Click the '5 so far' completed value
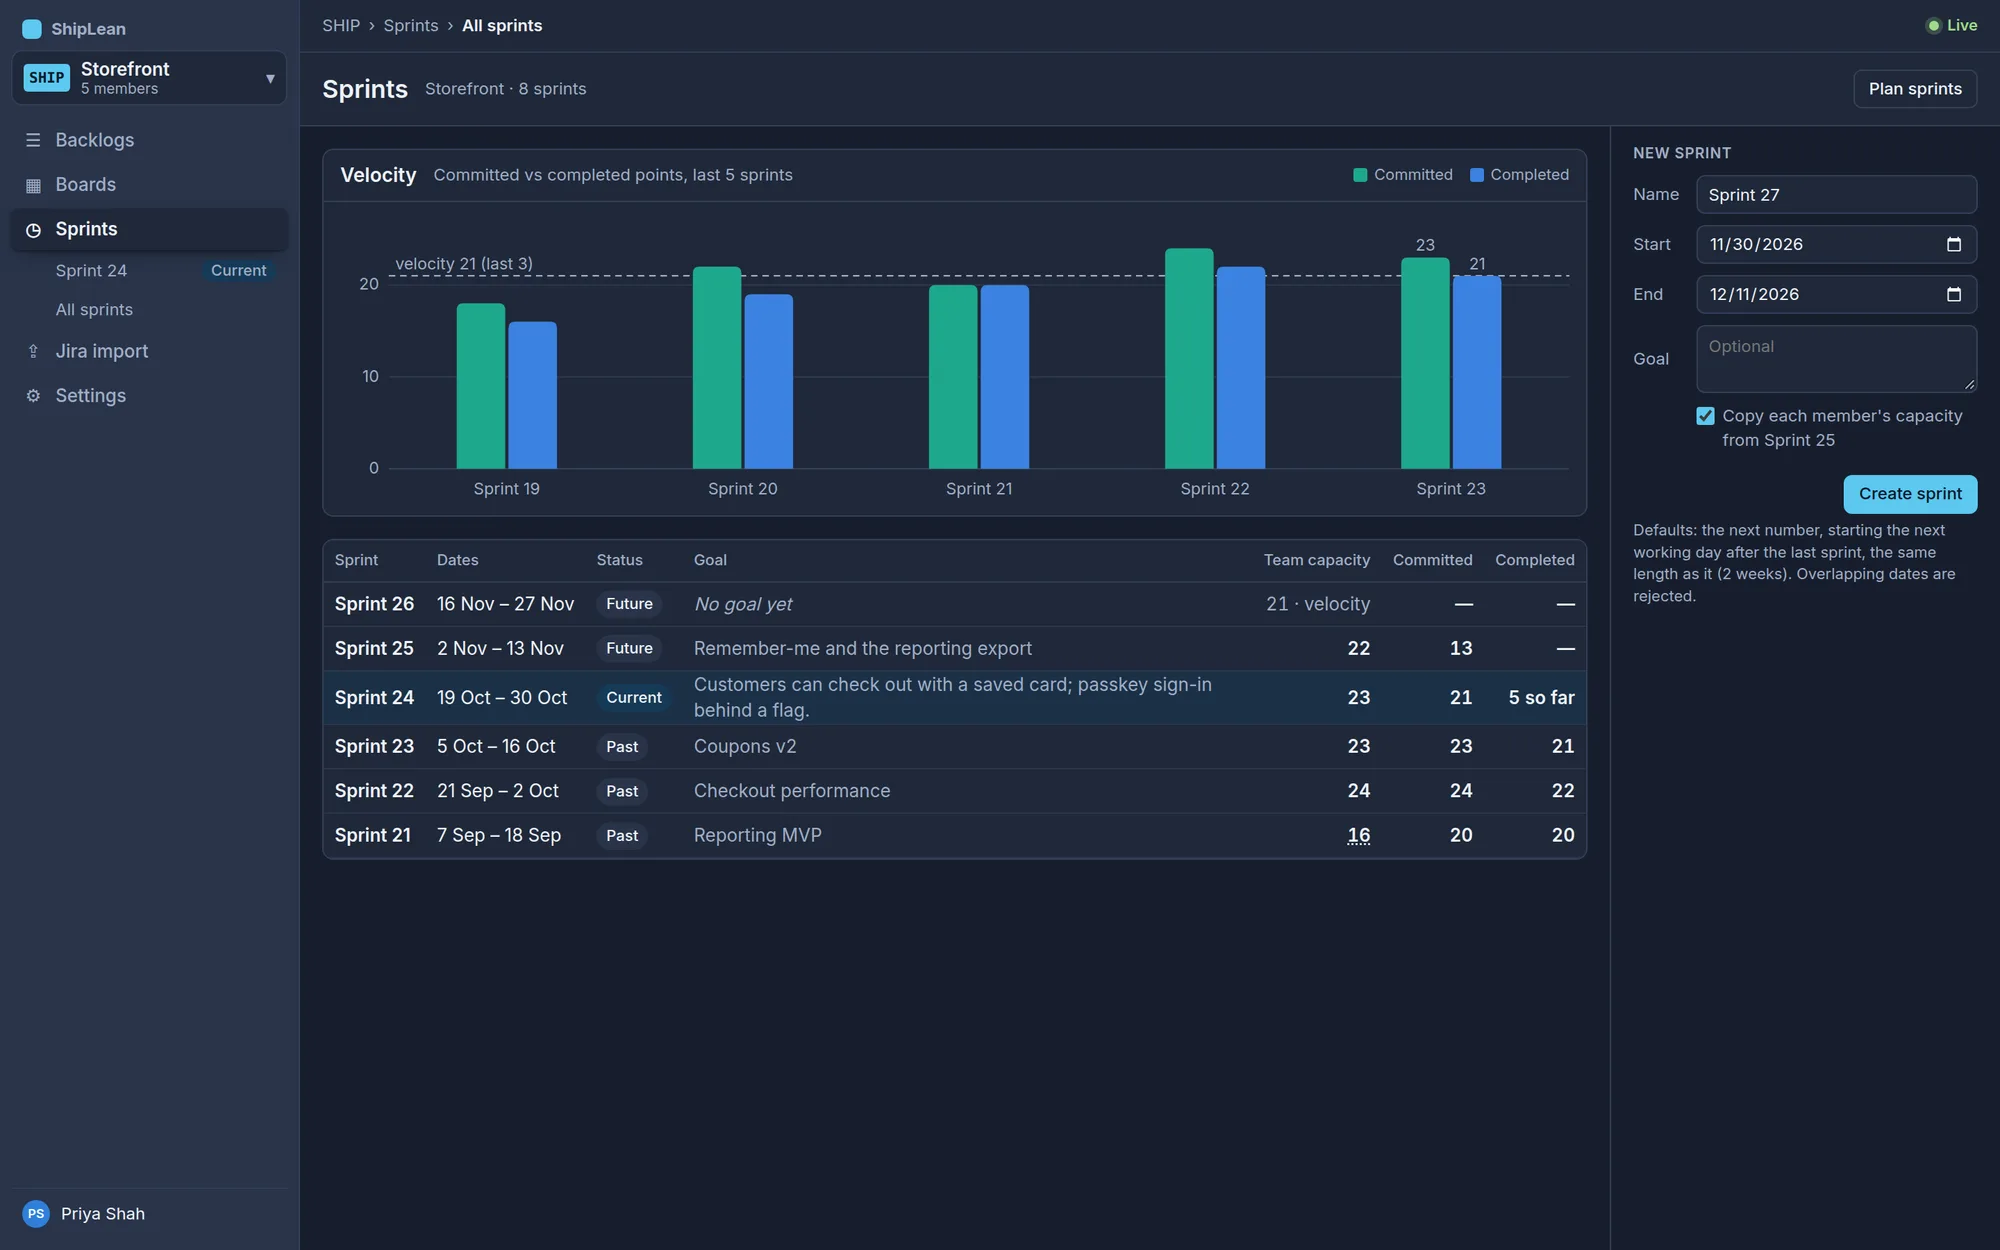 tap(1541, 698)
